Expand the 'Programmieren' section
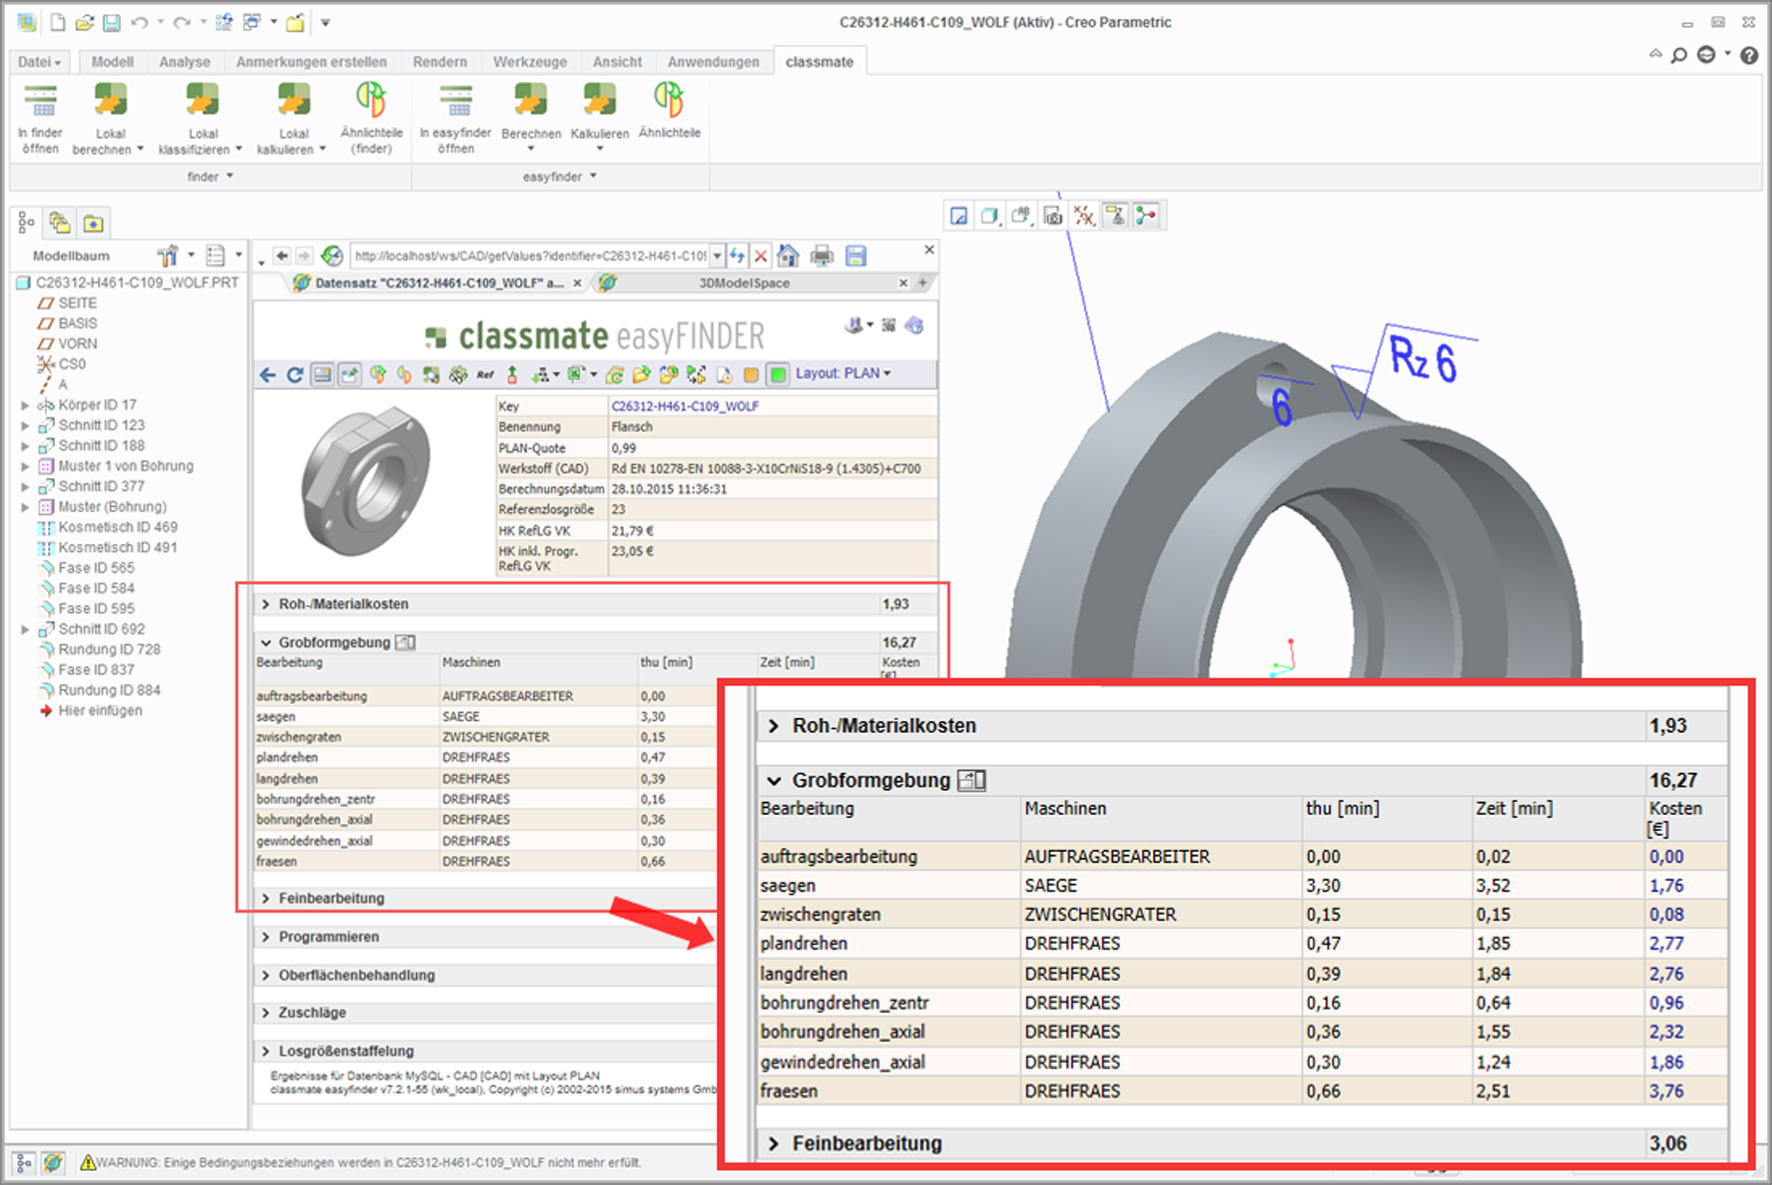The width and height of the screenshot is (1772, 1185). pos(266,937)
